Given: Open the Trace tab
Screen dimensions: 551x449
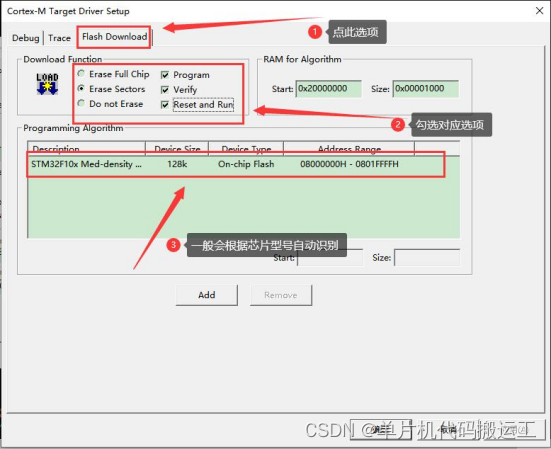Looking at the screenshot, I should pyautogui.click(x=59, y=38).
